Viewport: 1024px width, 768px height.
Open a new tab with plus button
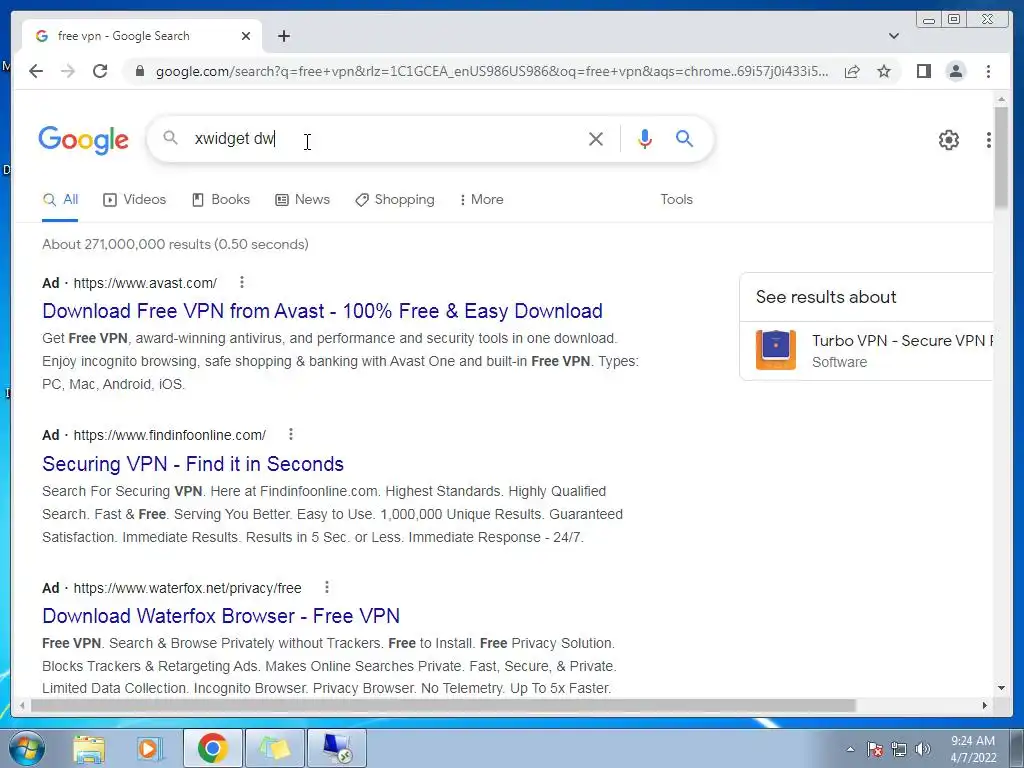click(x=283, y=36)
